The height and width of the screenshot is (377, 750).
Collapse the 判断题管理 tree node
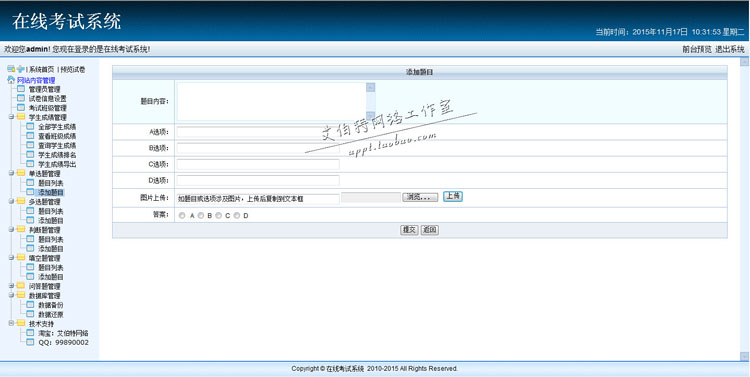pyautogui.click(x=11, y=230)
